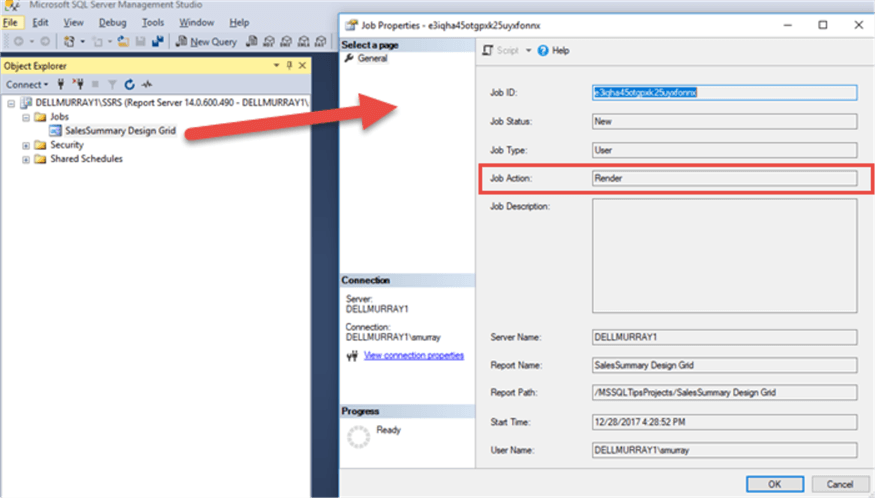Click the New Project toolbar icon
Screen dimensions: 875x498
(69, 41)
